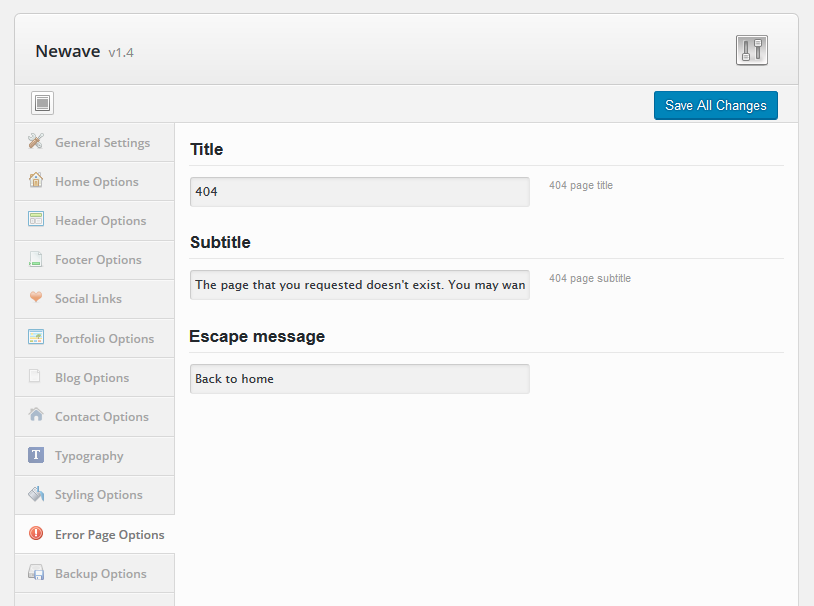Viewport: 814px width, 606px height.
Task: Focus the Subtitle text field
Action: point(360,285)
